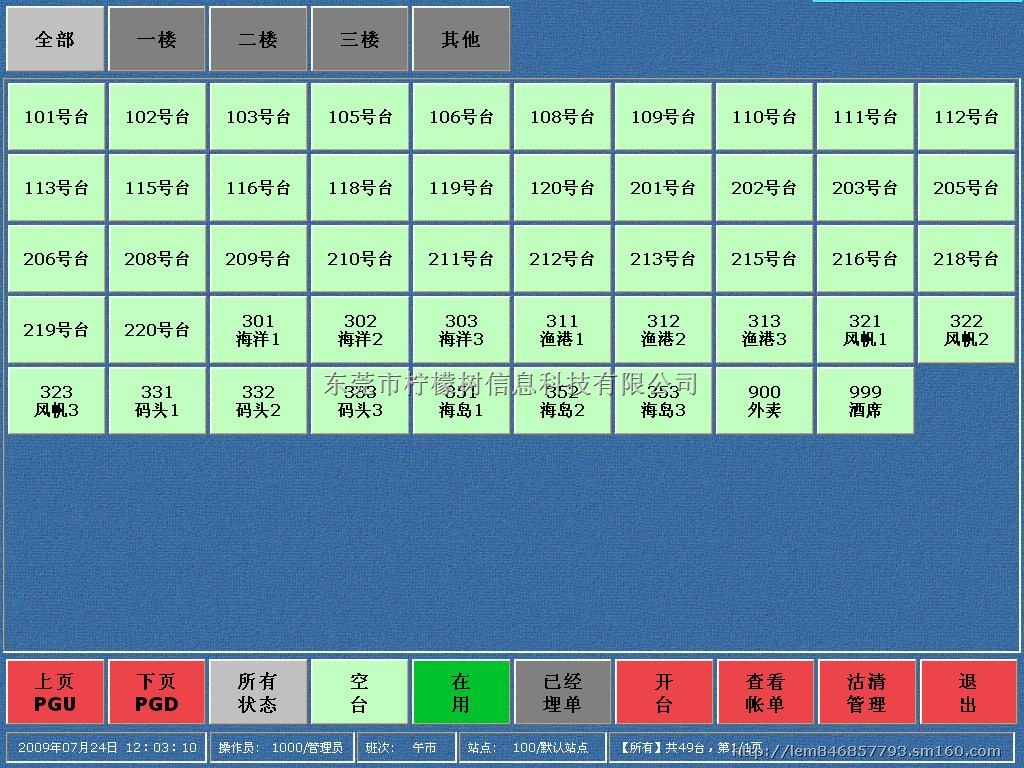Open the 900 外卖 takeout table
This screenshot has width=1024, height=768.
(x=764, y=401)
